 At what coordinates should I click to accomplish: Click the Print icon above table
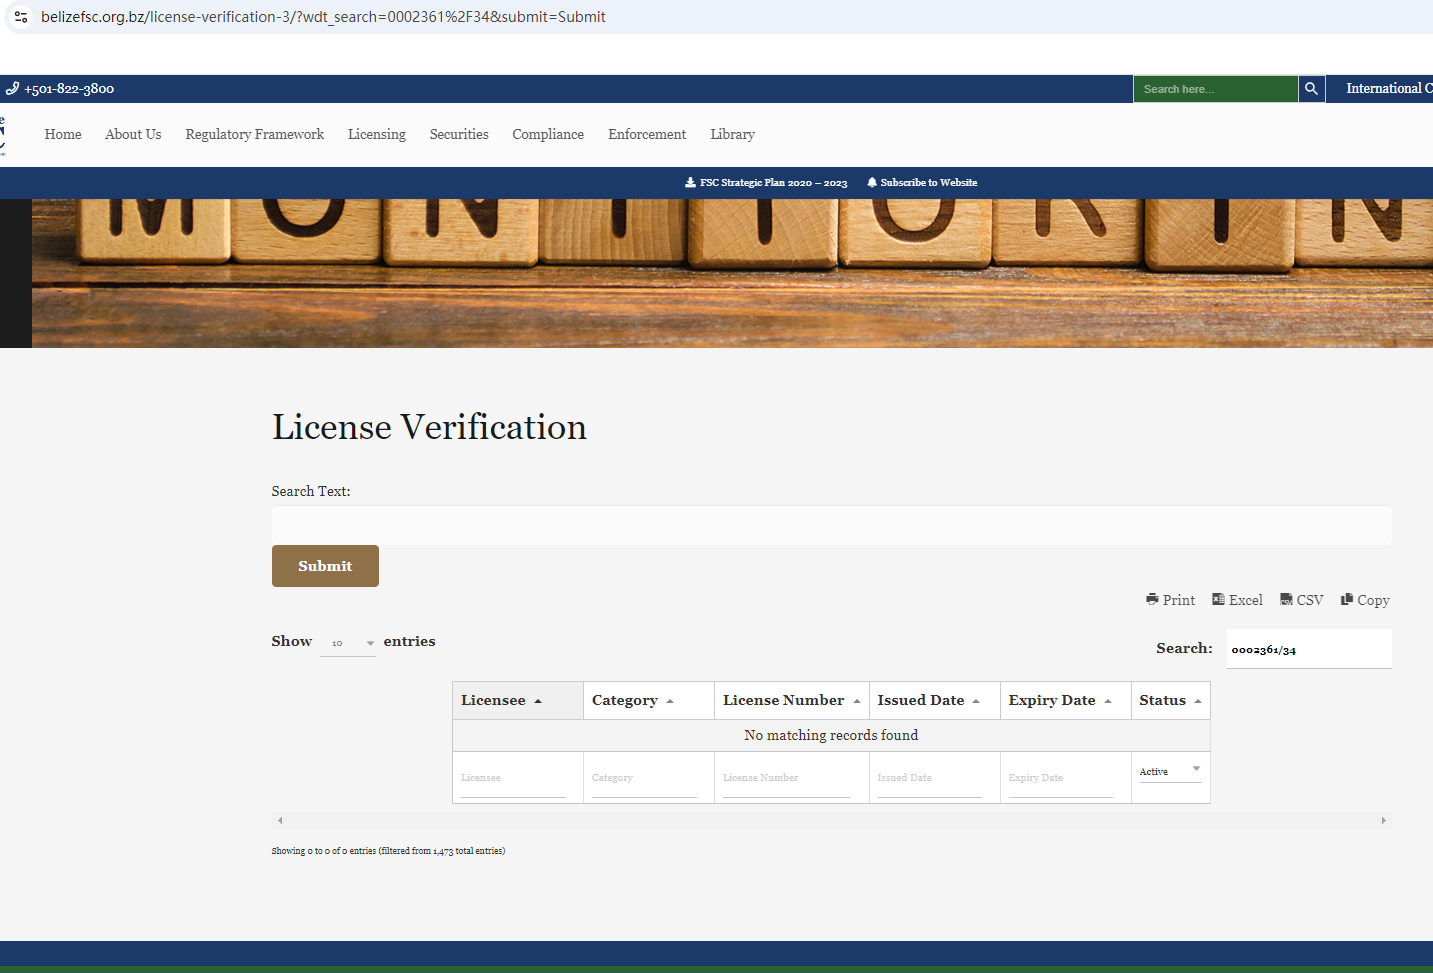(x=1170, y=600)
